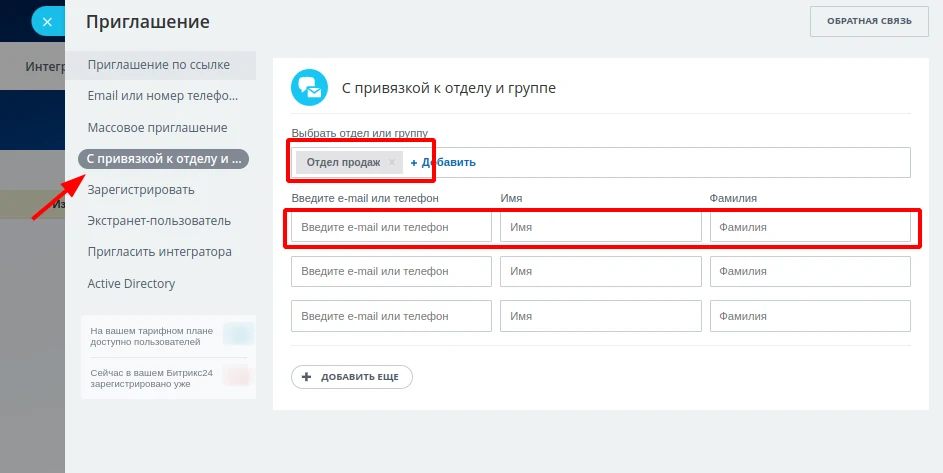Click the Обратная связь button
Image resolution: width=943 pixels, height=473 pixels.
[x=869, y=21]
